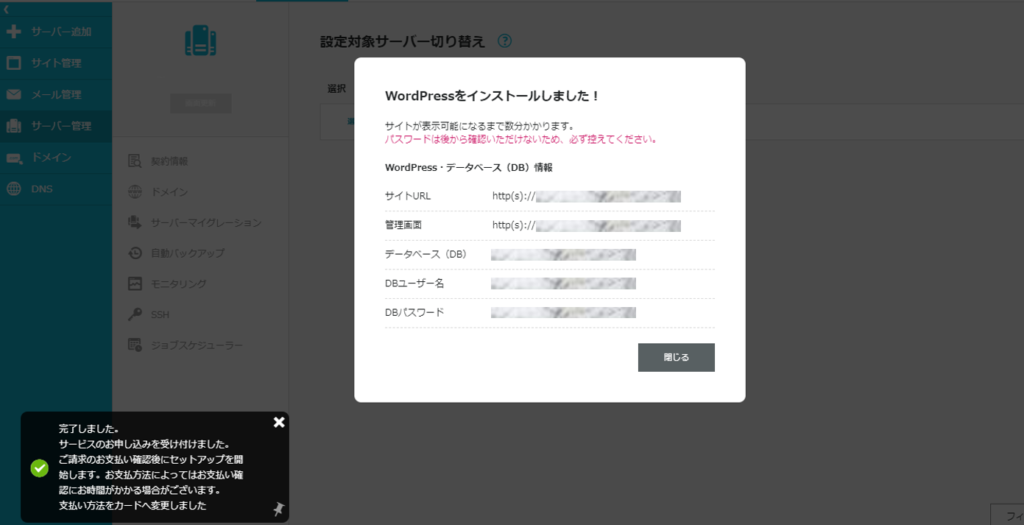
Task: Click the pink password warning text
Action: (x=520, y=139)
